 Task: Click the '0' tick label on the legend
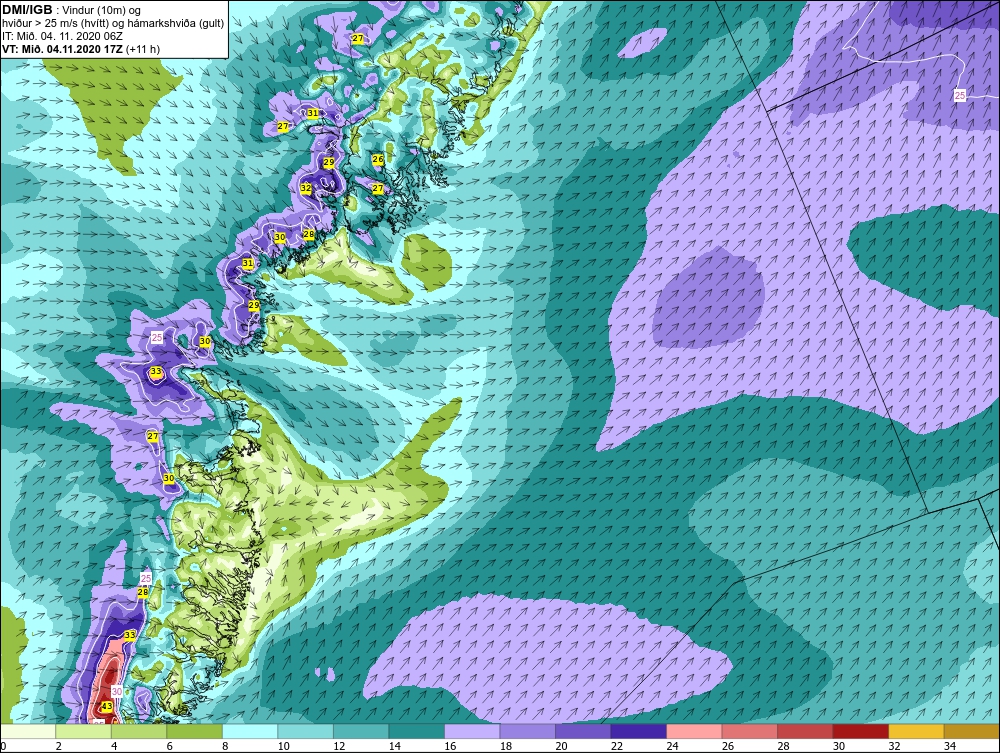pyautogui.click(x=3, y=746)
